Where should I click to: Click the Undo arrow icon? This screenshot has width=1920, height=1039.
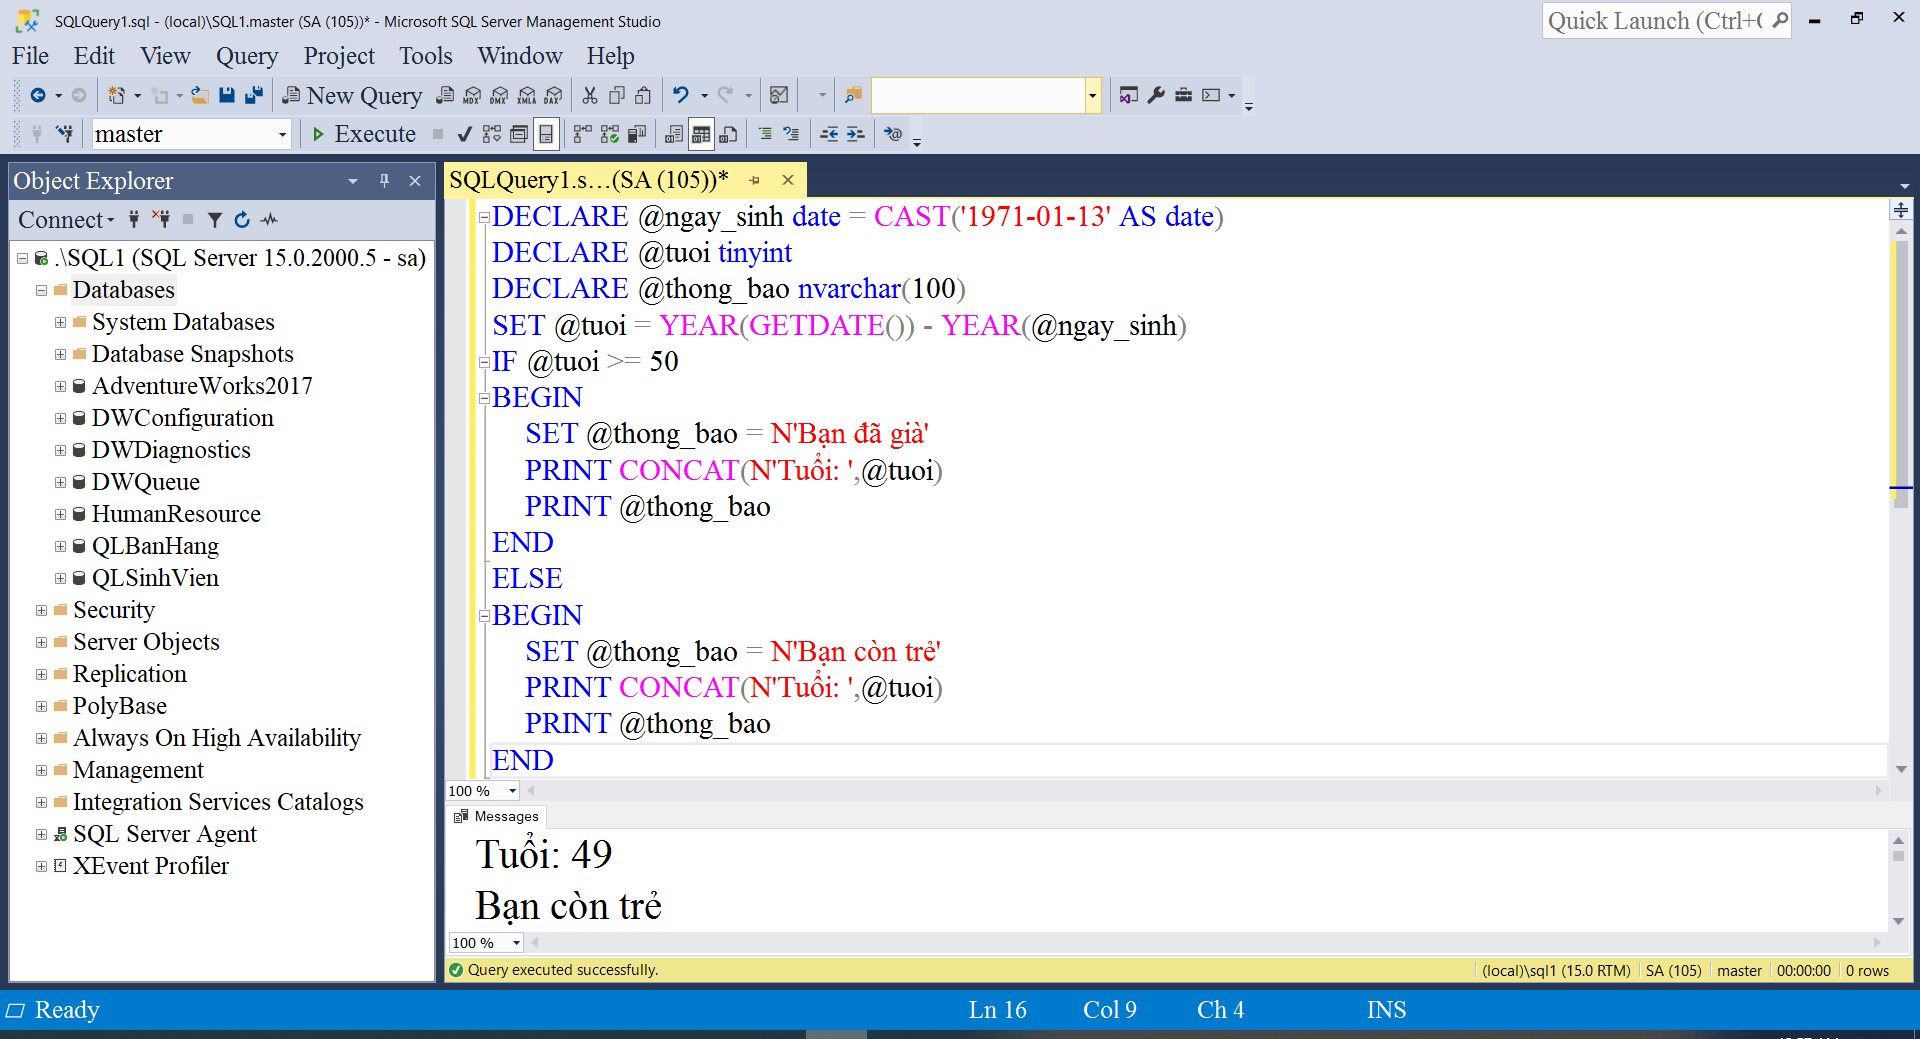point(681,95)
